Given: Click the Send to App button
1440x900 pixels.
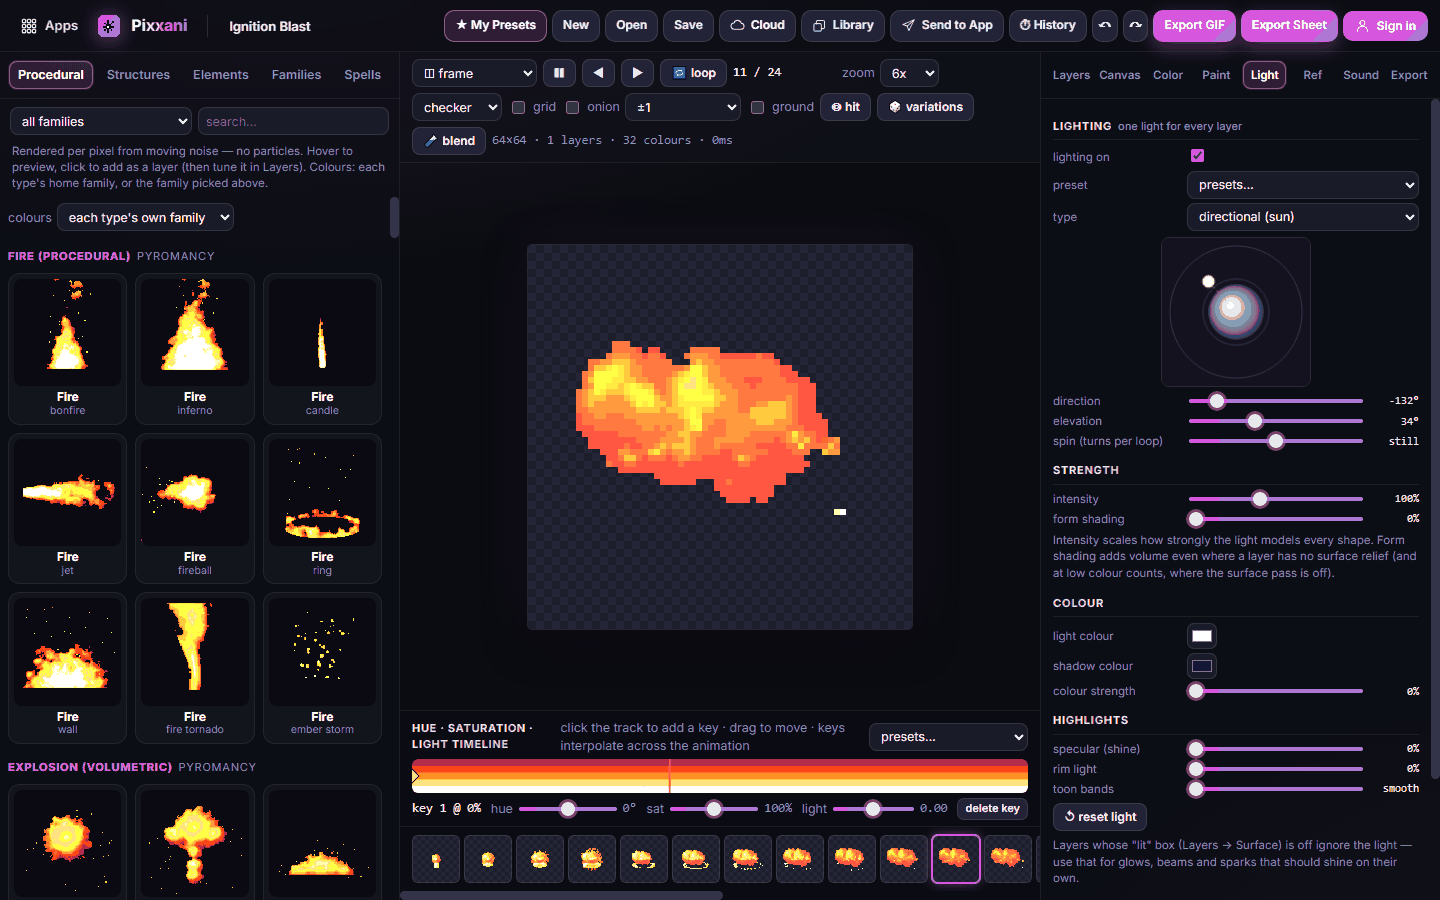Looking at the screenshot, I should click(947, 26).
